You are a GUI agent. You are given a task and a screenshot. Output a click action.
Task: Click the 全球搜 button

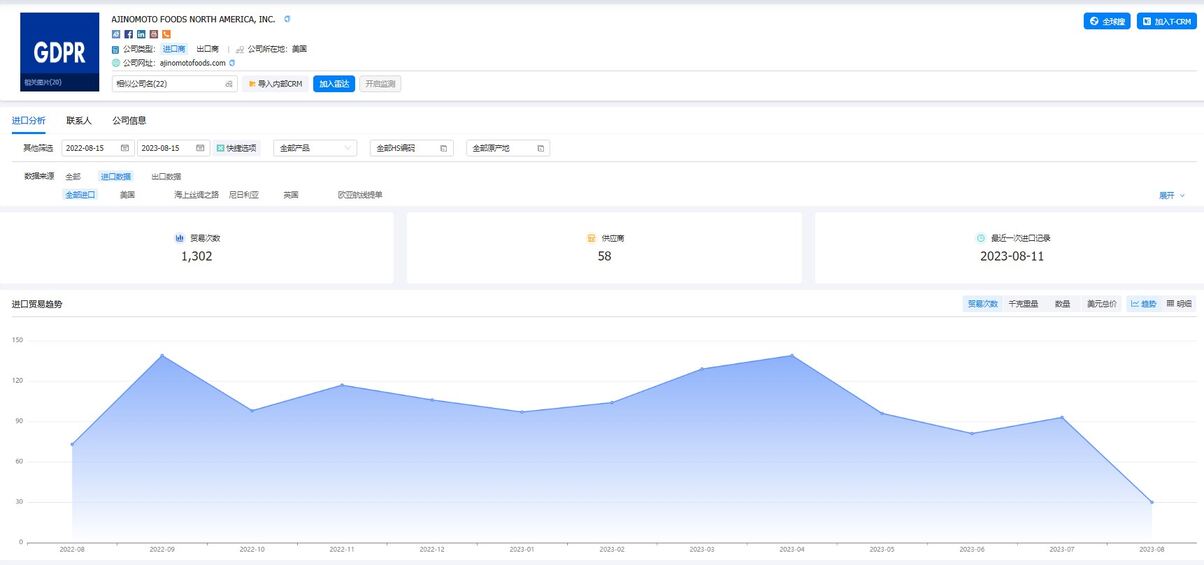pyautogui.click(x=1107, y=21)
